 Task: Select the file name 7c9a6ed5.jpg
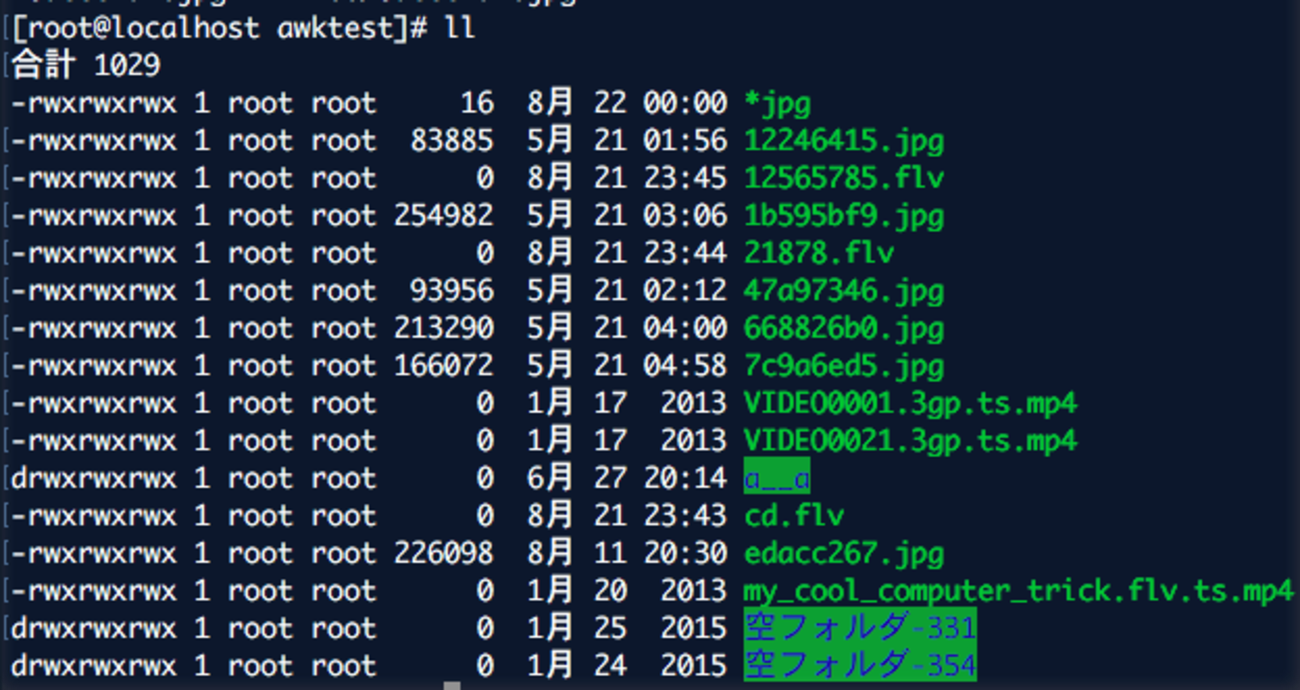pyautogui.click(x=844, y=366)
